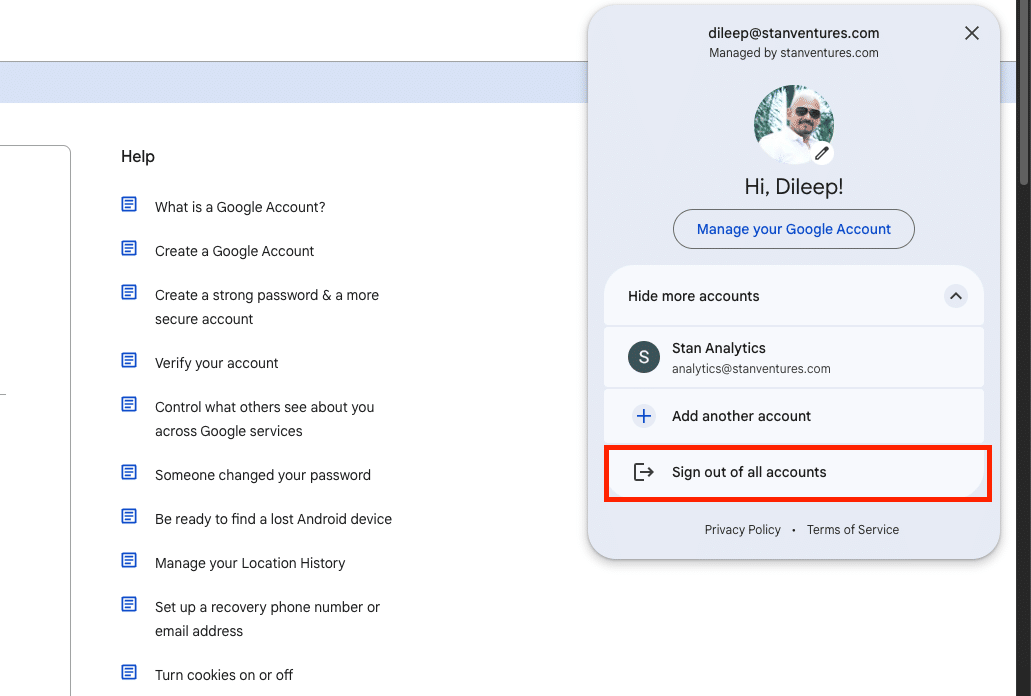Click the Stan Analytics avatar icon
Viewport: 1031px width, 696px height.
pyautogui.click(x=643, y=357)
